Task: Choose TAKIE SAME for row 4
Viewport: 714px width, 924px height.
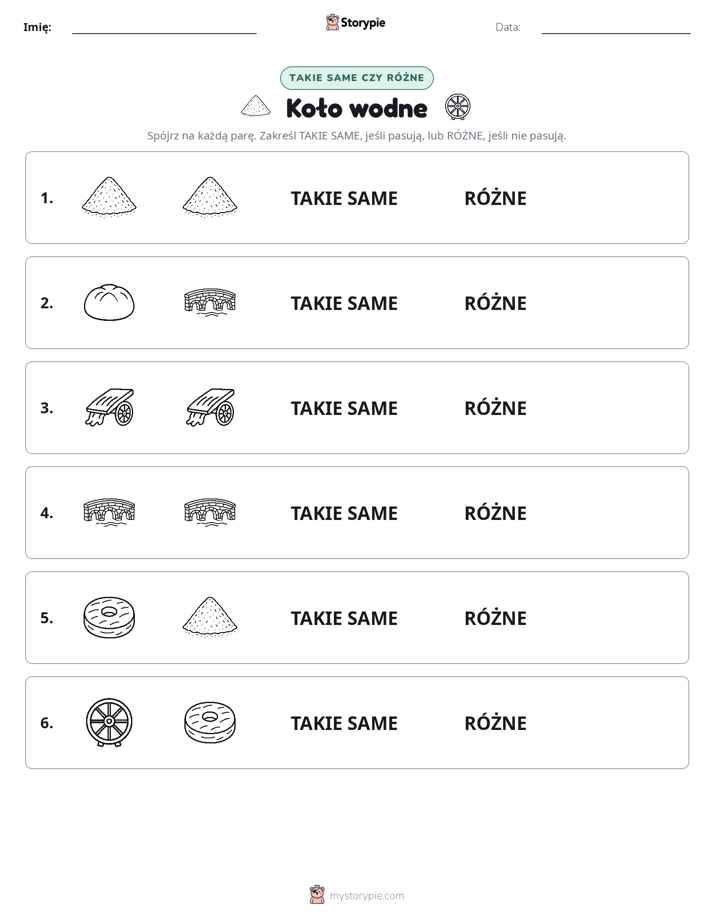Action: click(344, 513)
